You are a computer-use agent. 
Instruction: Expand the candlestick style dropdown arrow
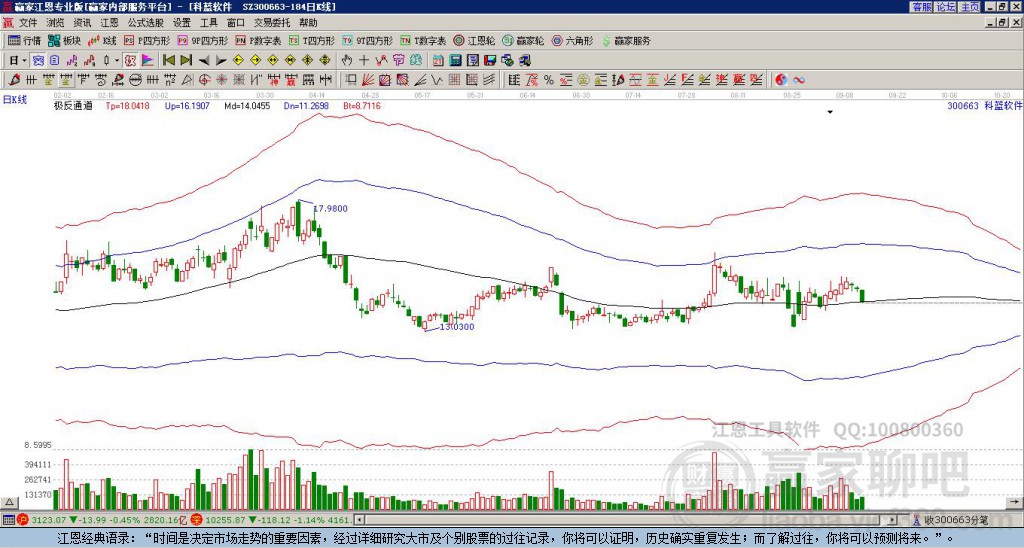coord(117,61)
